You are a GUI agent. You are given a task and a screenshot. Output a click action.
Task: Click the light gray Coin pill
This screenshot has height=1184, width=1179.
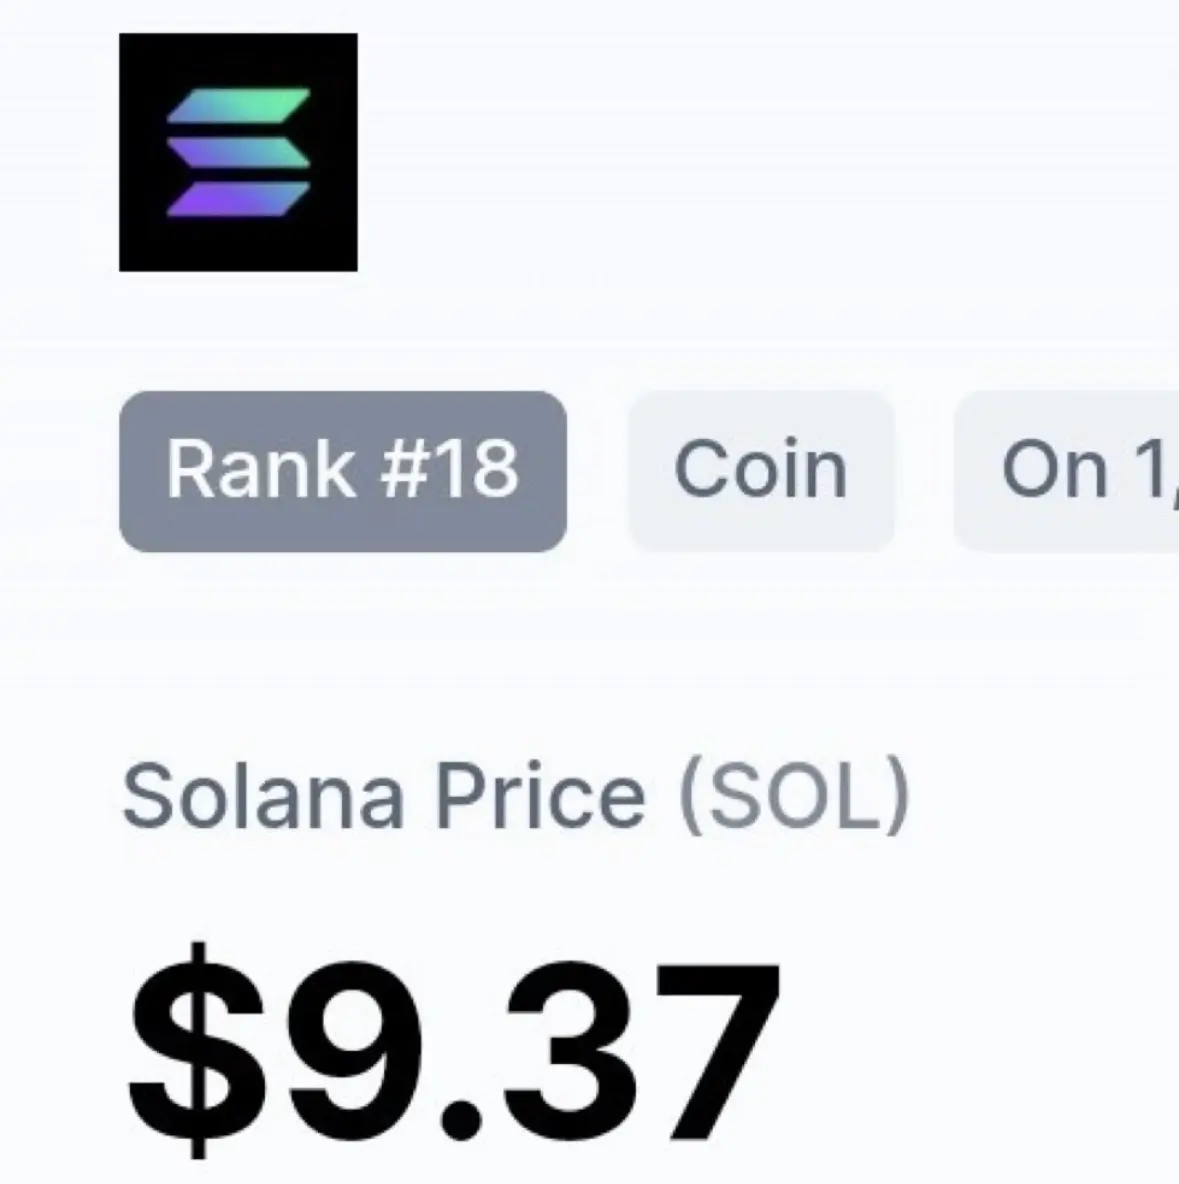760,470
